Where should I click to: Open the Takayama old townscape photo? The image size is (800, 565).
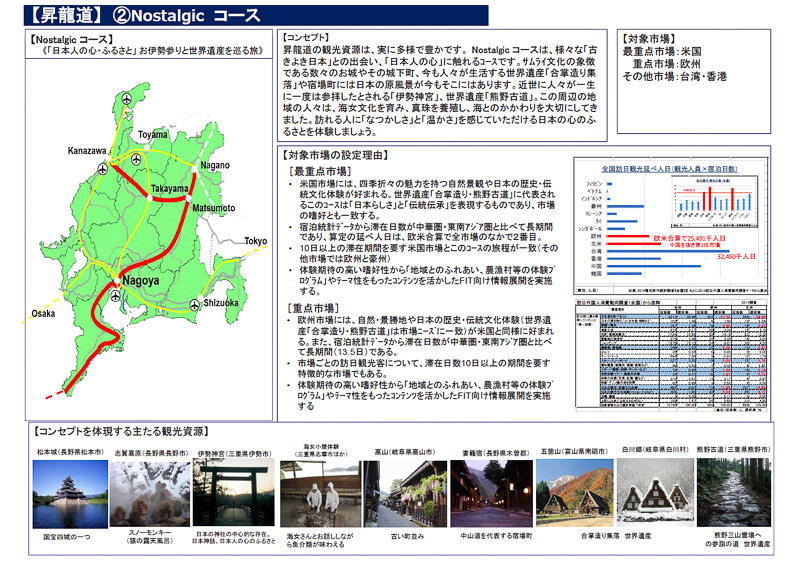(405, 494)
